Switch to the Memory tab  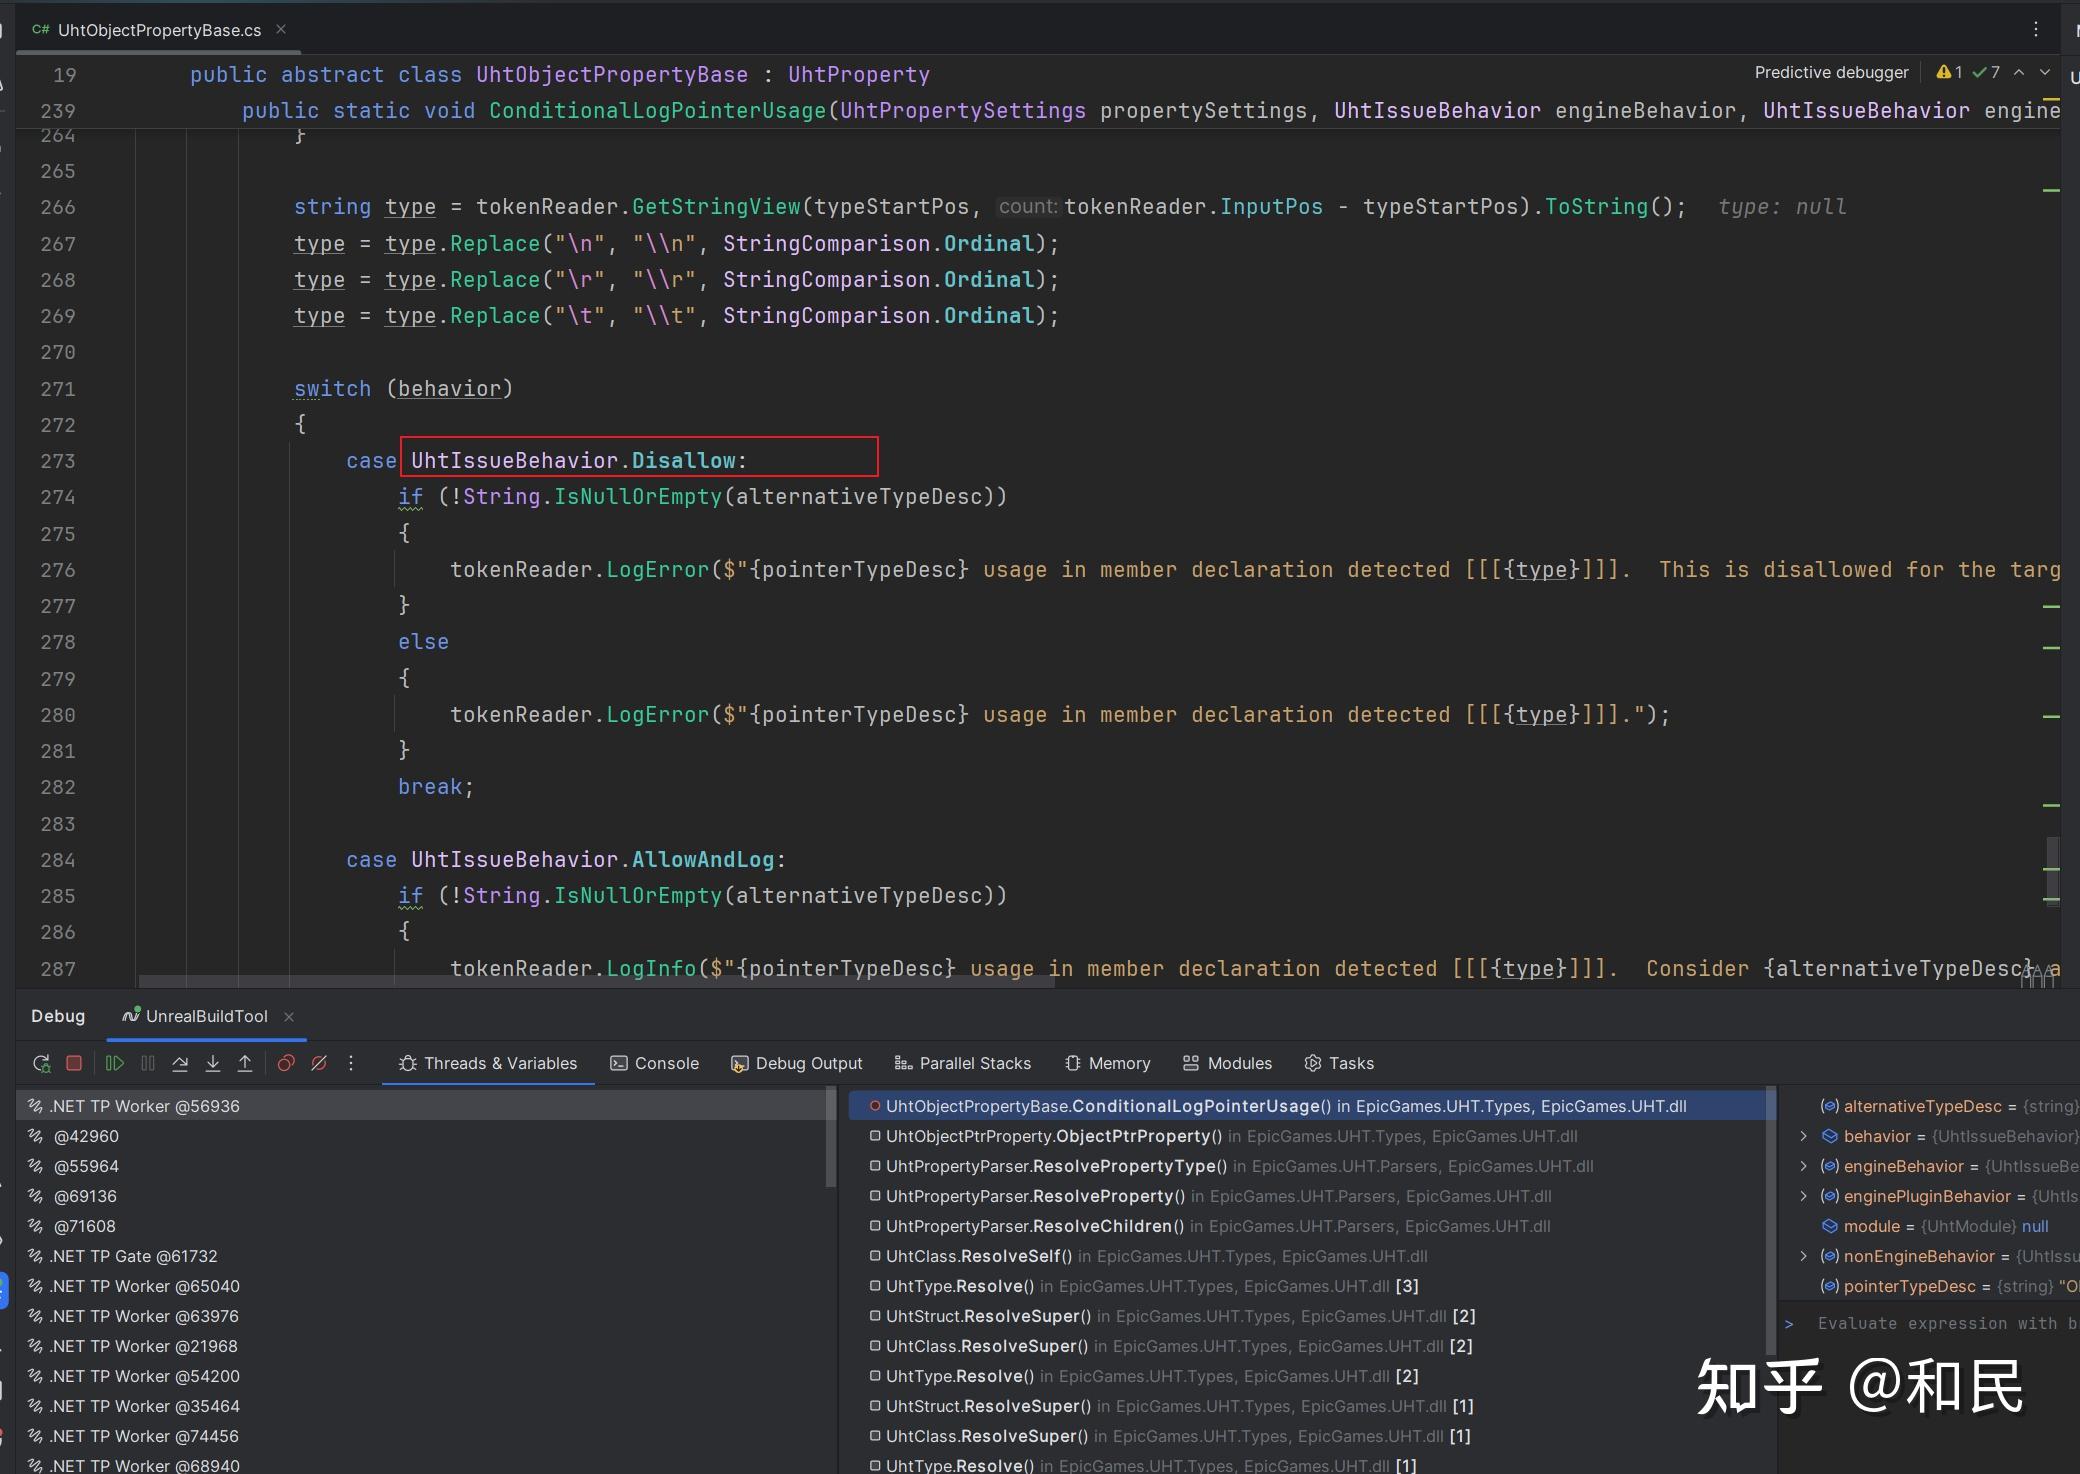(1107, 1063)
